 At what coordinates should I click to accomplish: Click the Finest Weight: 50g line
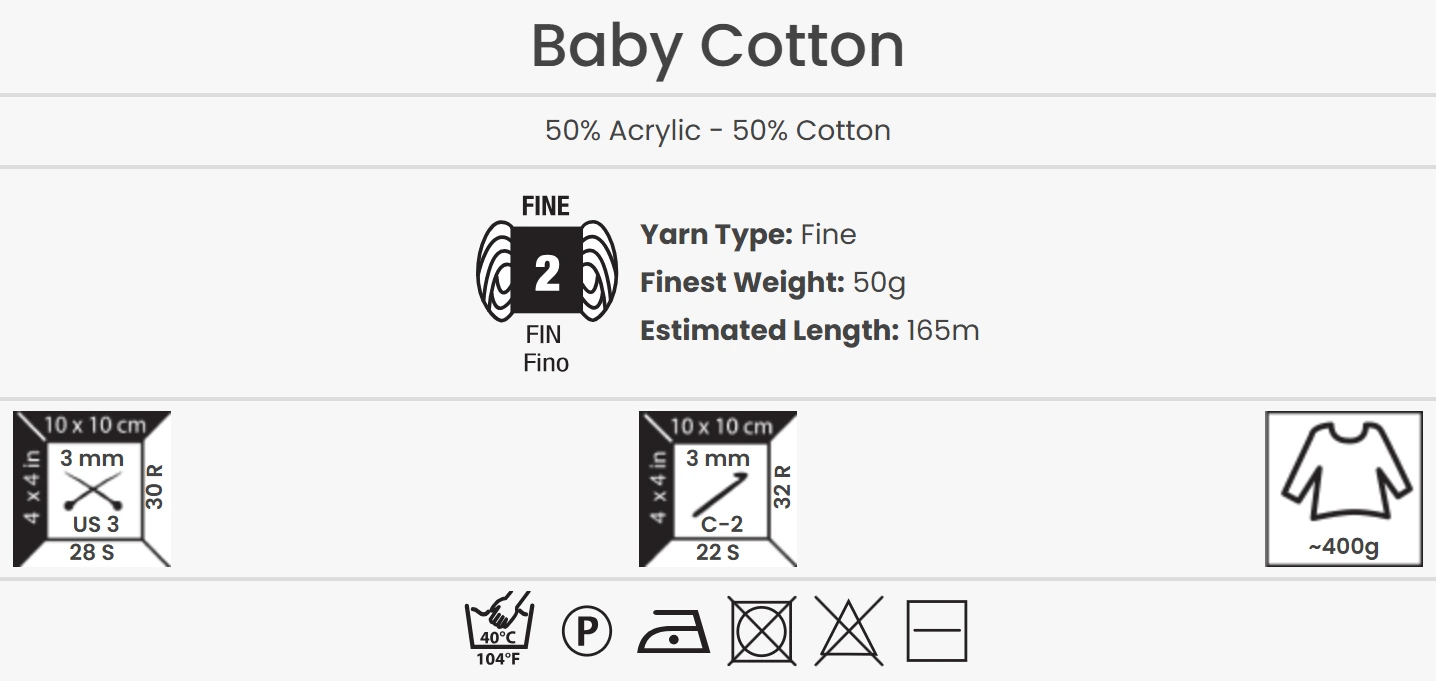pos(772,283)
